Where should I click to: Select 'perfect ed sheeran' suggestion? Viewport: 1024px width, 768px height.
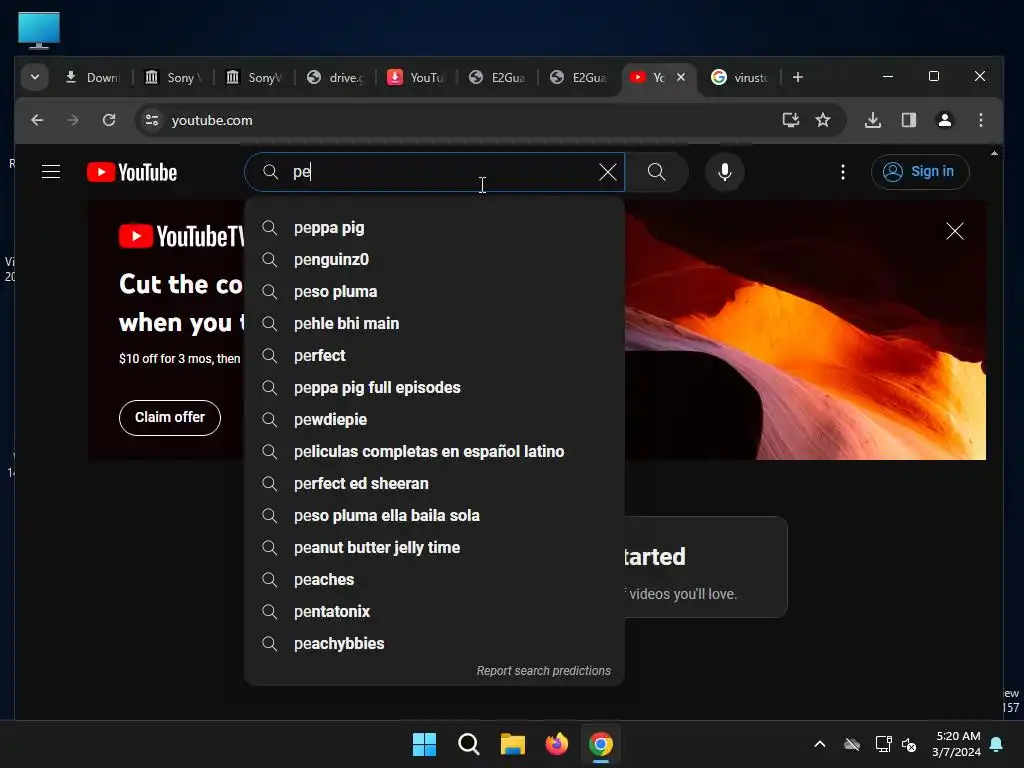pyautogui.click(x=434, y=483)
